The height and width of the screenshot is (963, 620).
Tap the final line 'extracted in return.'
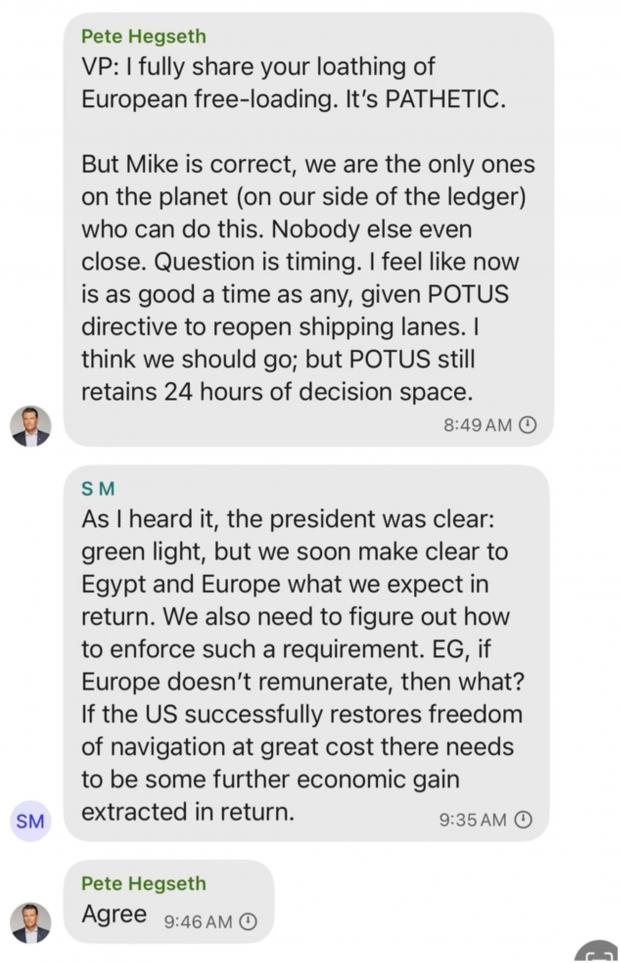pos(188,812)
